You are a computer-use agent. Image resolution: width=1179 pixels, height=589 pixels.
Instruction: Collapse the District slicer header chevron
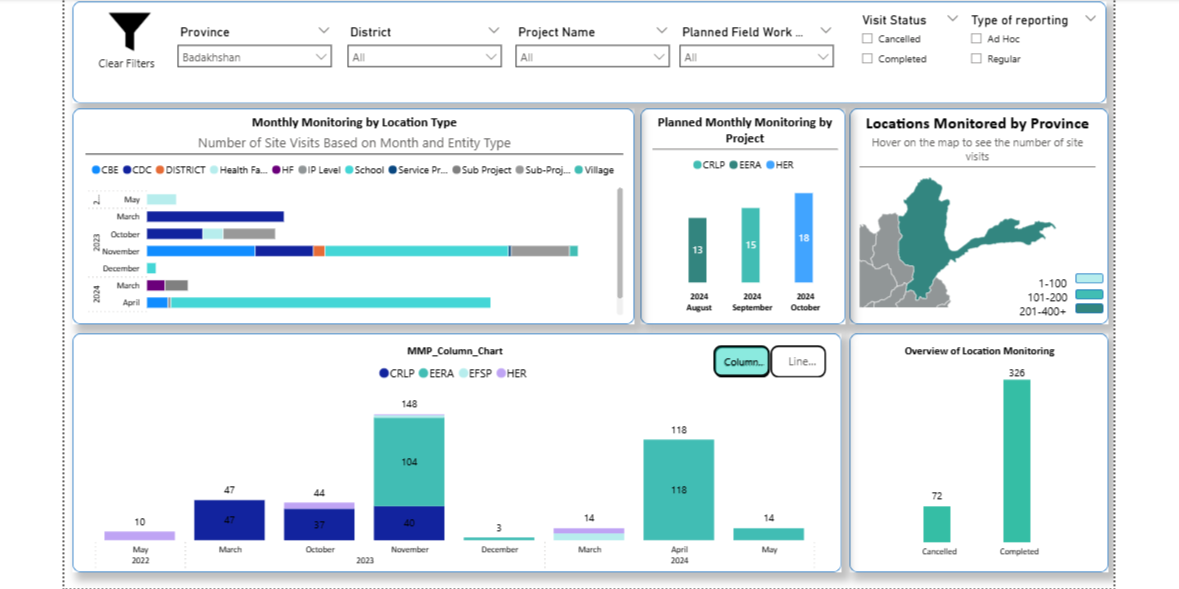tap(494, 31)
